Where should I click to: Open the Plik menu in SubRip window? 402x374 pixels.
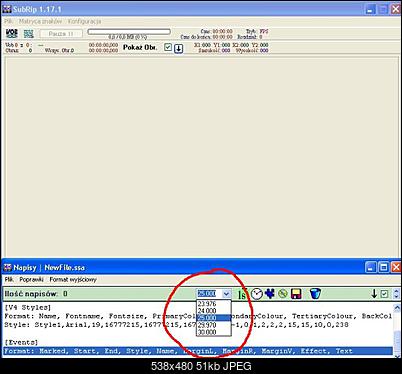[x=9, y=21]
